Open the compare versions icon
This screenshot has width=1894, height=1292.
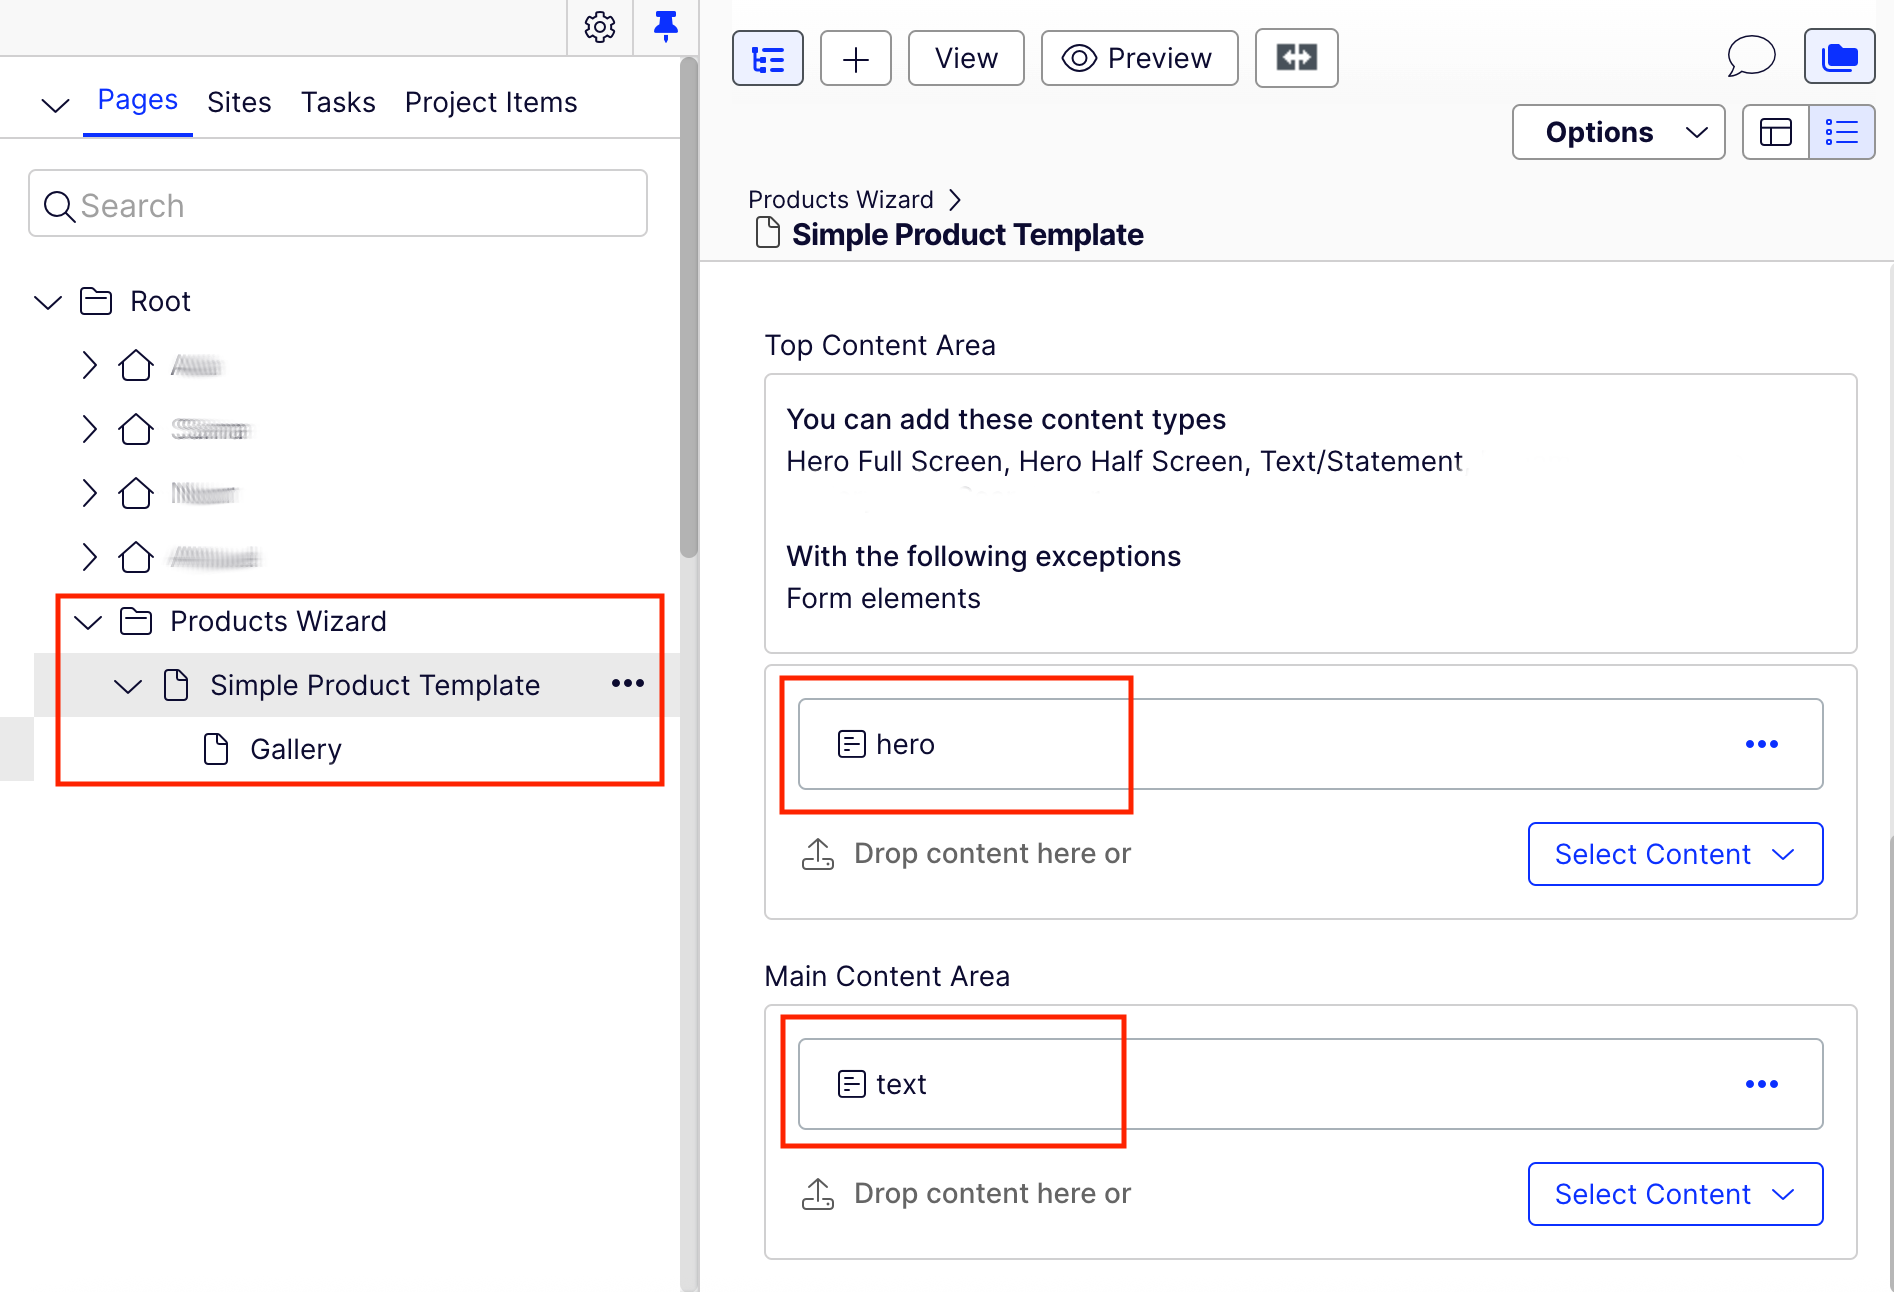point(1296,59)
